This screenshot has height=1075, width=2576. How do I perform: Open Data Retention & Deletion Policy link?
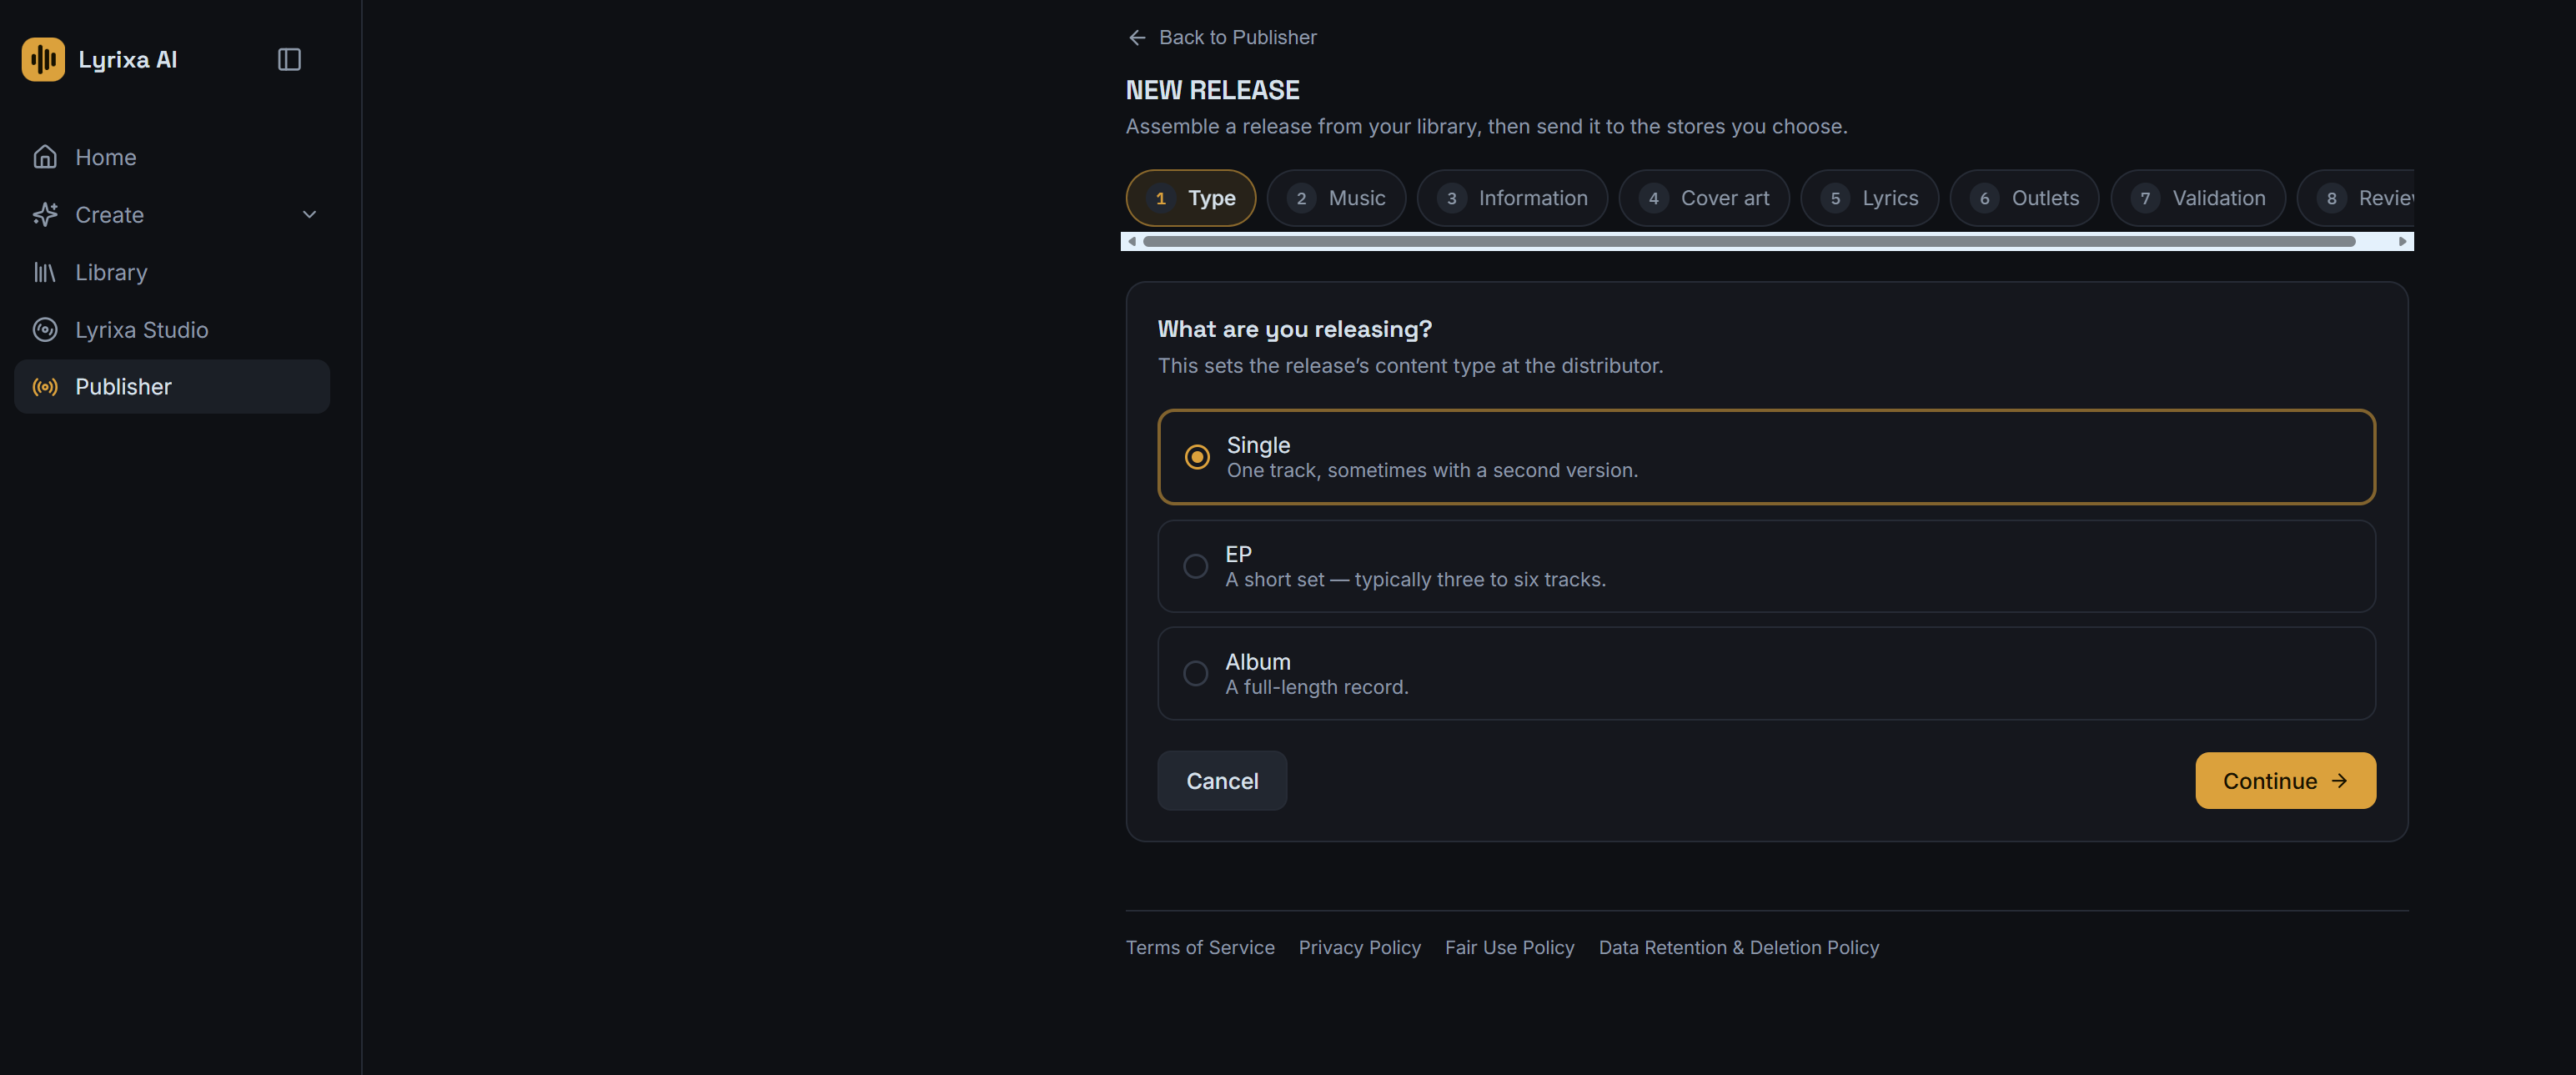pos(1738,947)
